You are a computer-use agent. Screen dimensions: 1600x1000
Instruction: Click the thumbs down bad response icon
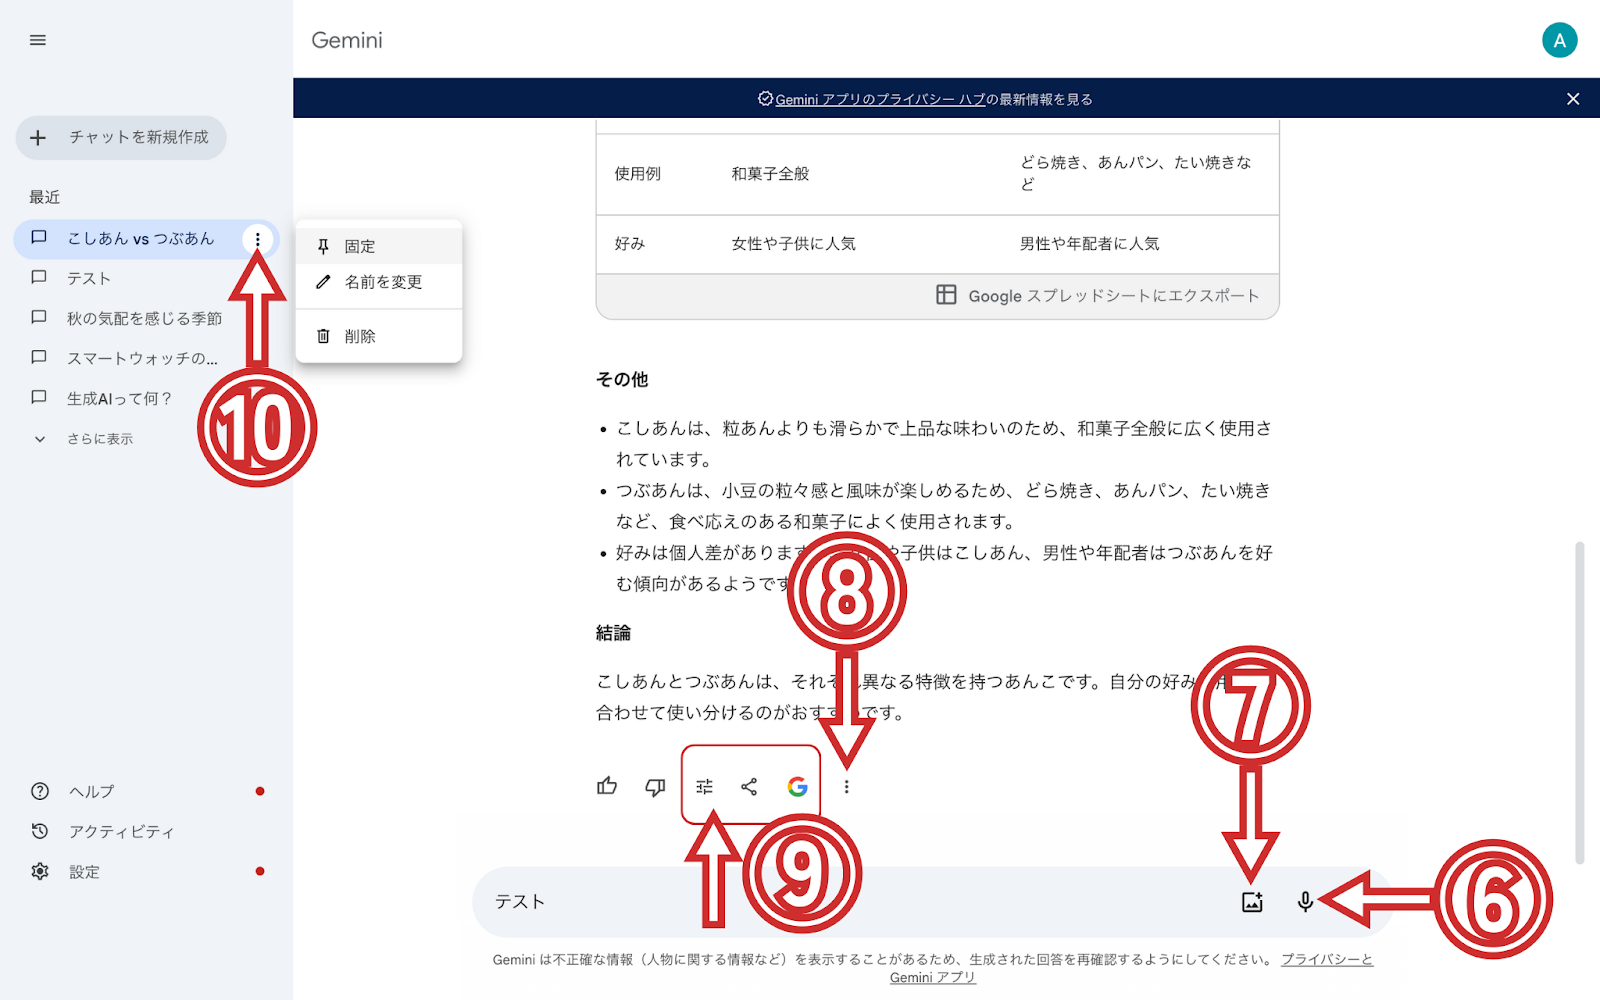pos(655,787)
